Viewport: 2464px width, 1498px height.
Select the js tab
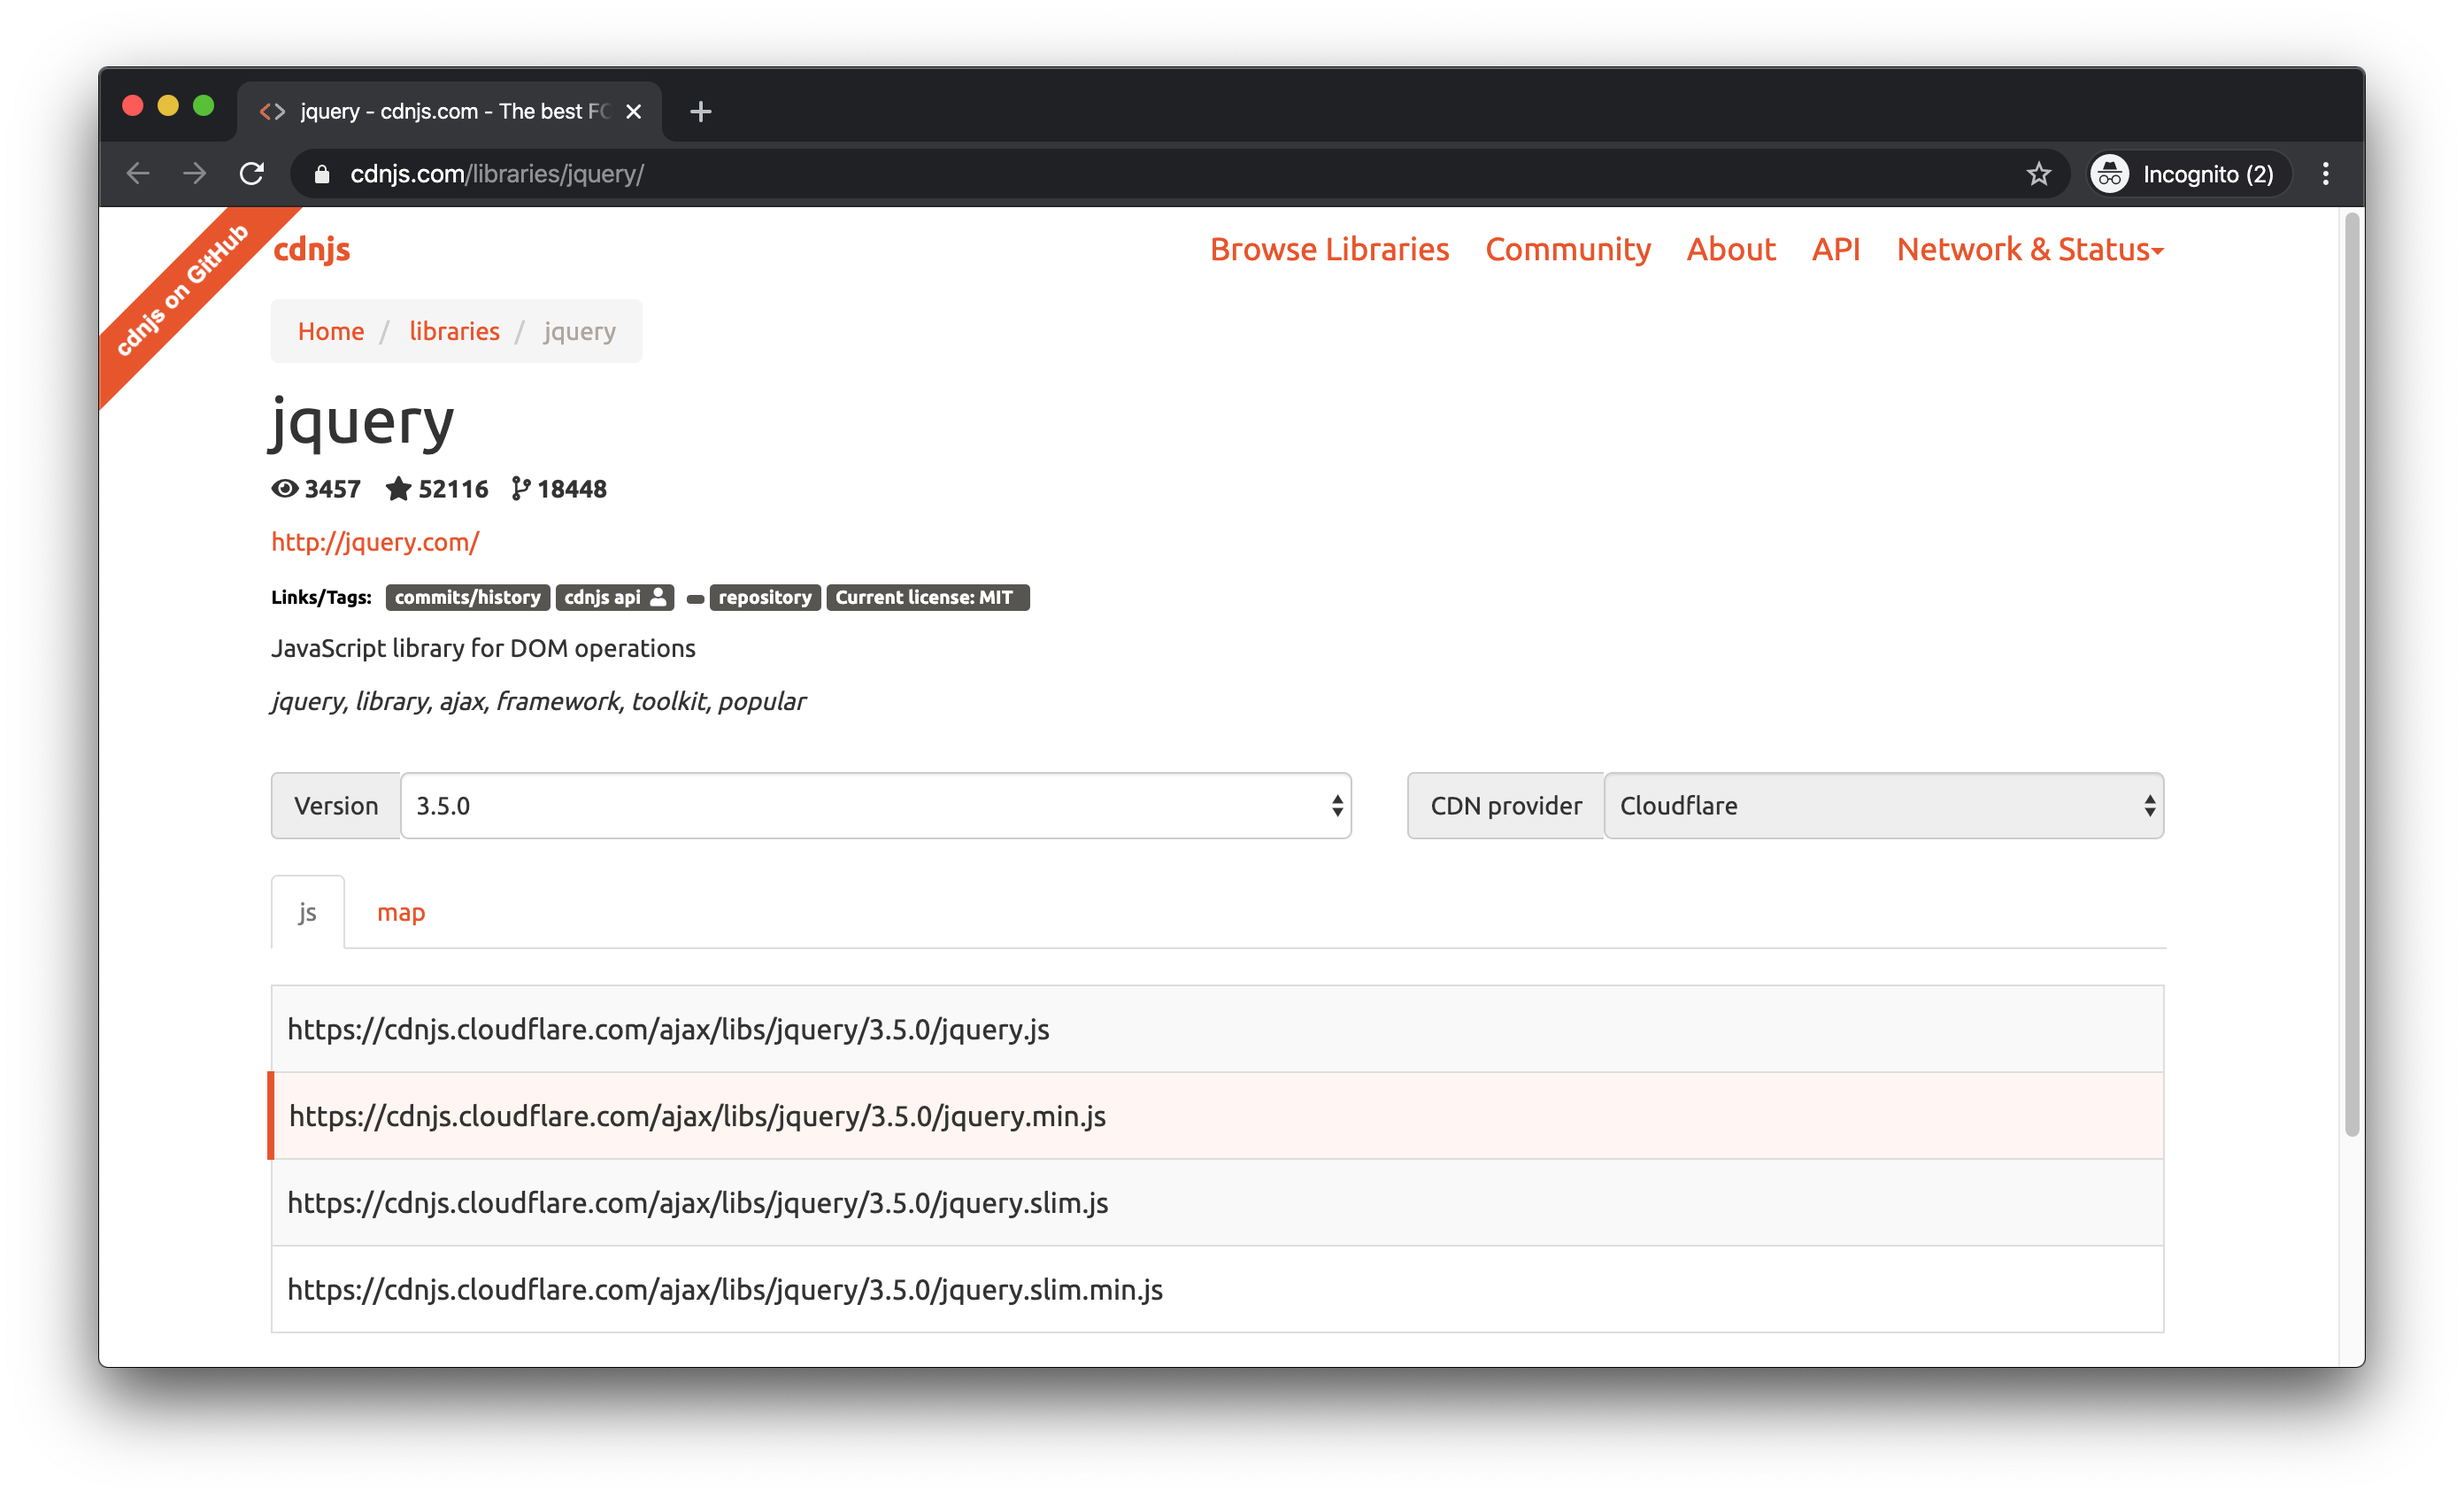click(x=306, y=911)
